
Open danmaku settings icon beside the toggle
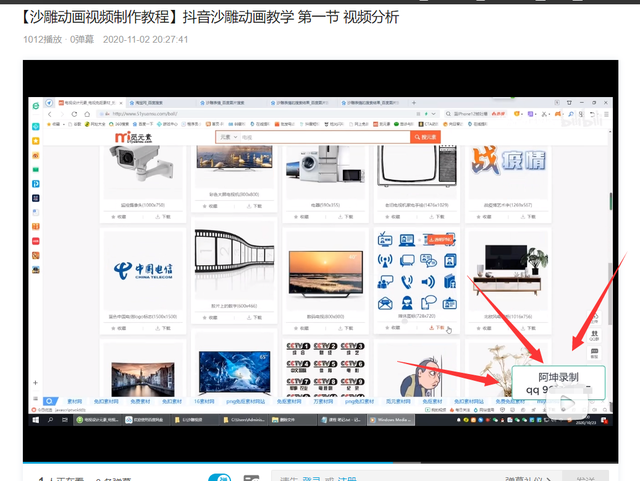251,478
